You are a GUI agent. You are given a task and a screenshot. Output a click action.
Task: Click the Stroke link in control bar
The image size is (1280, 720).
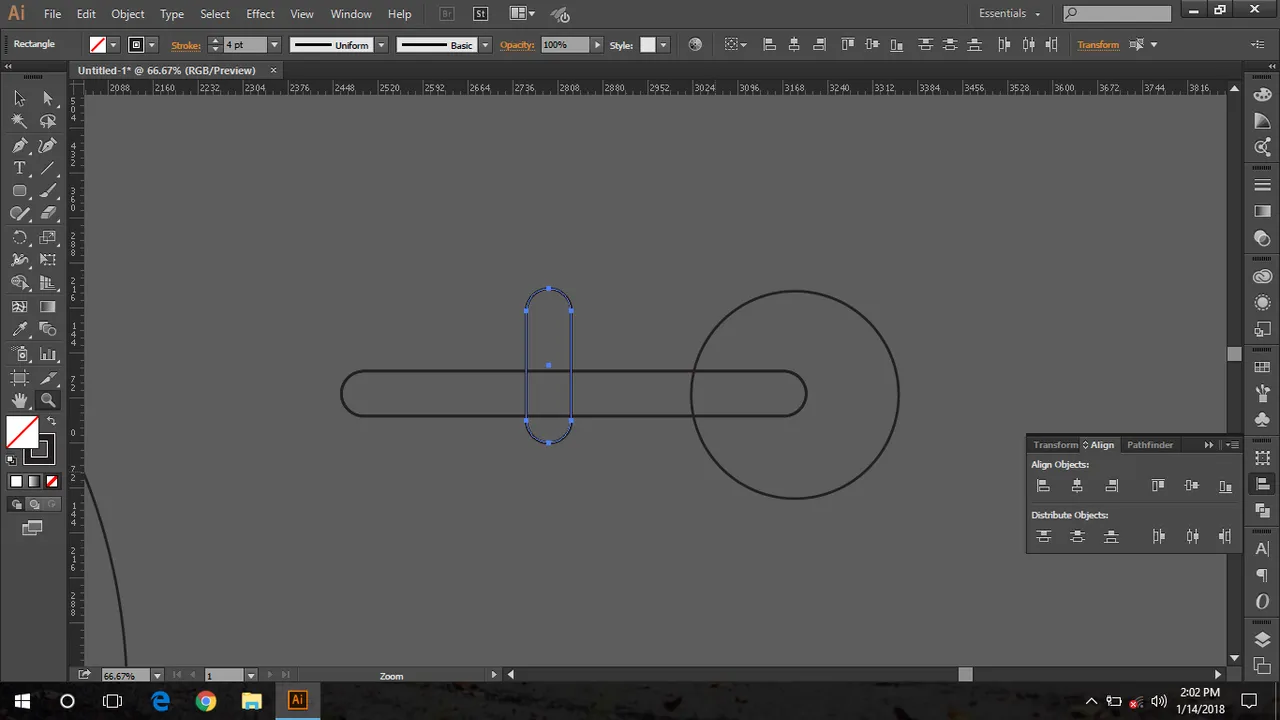tap(186, 45)
